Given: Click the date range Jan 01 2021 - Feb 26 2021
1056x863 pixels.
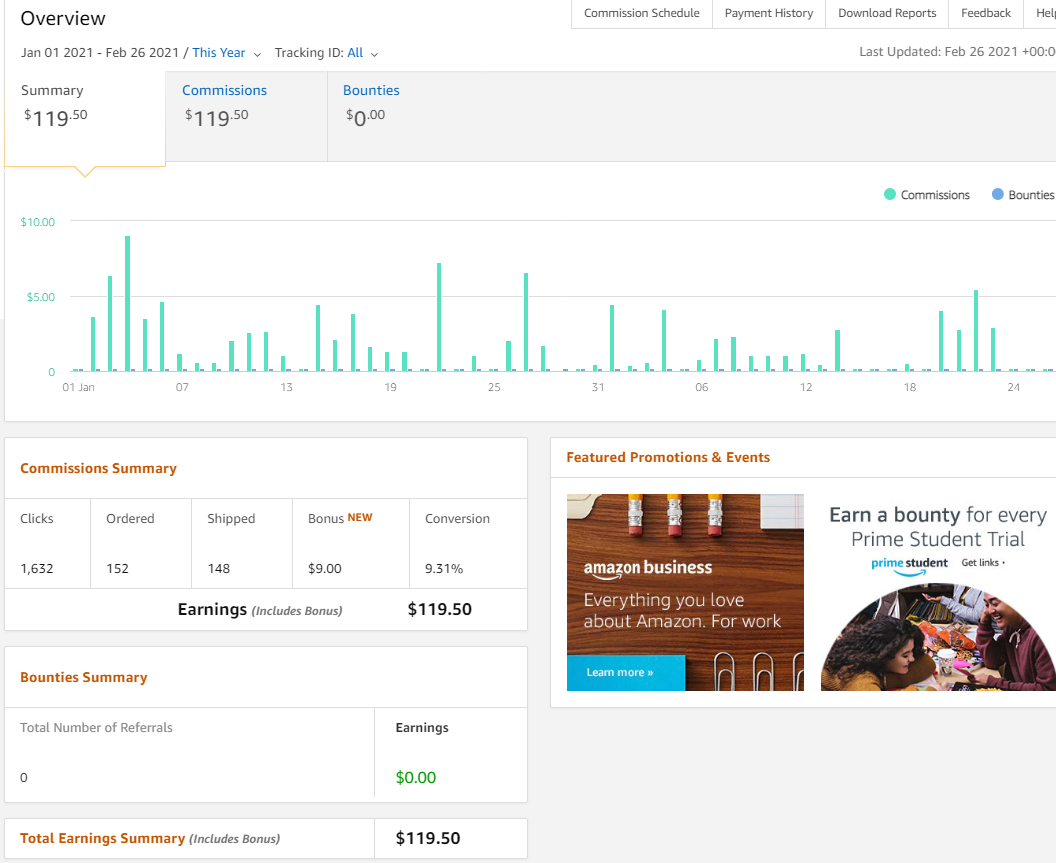Looking at the screenshot, I should coord(100,53).
